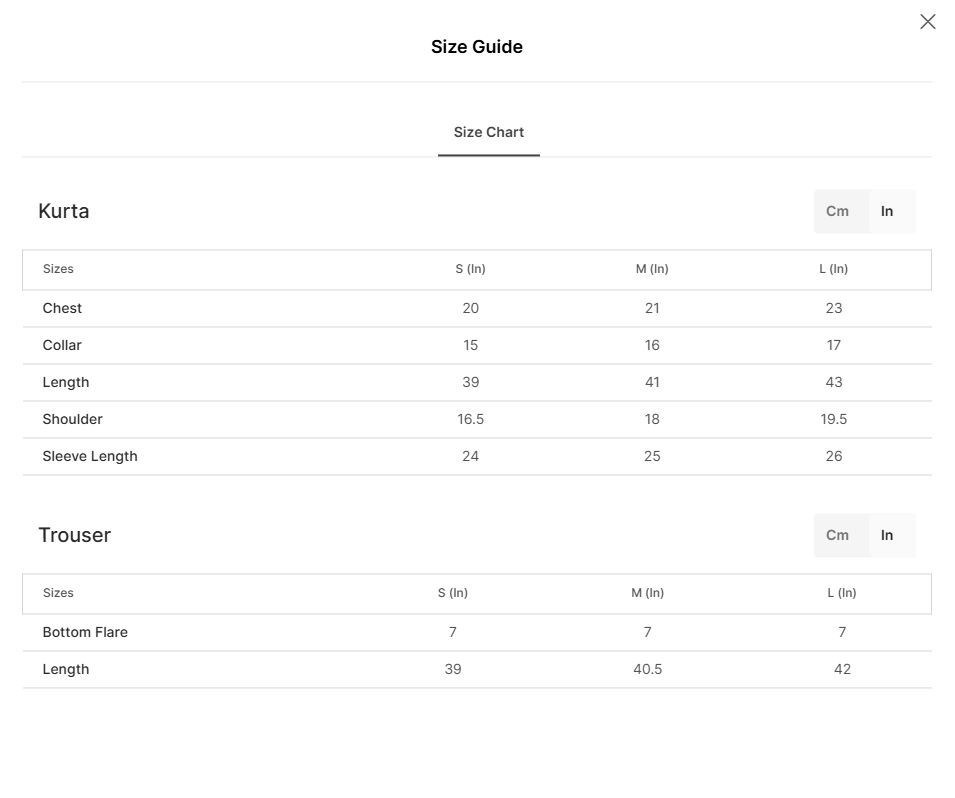Screen dimensions: 955x798
Task: Select In units for the Trouser table
Action: point(887,535)
